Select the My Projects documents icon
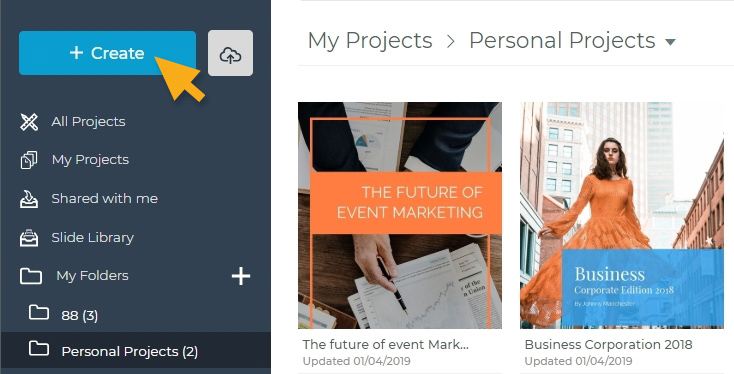The height and width of the screenshot is (374, 734). click(x=29, y=160)
